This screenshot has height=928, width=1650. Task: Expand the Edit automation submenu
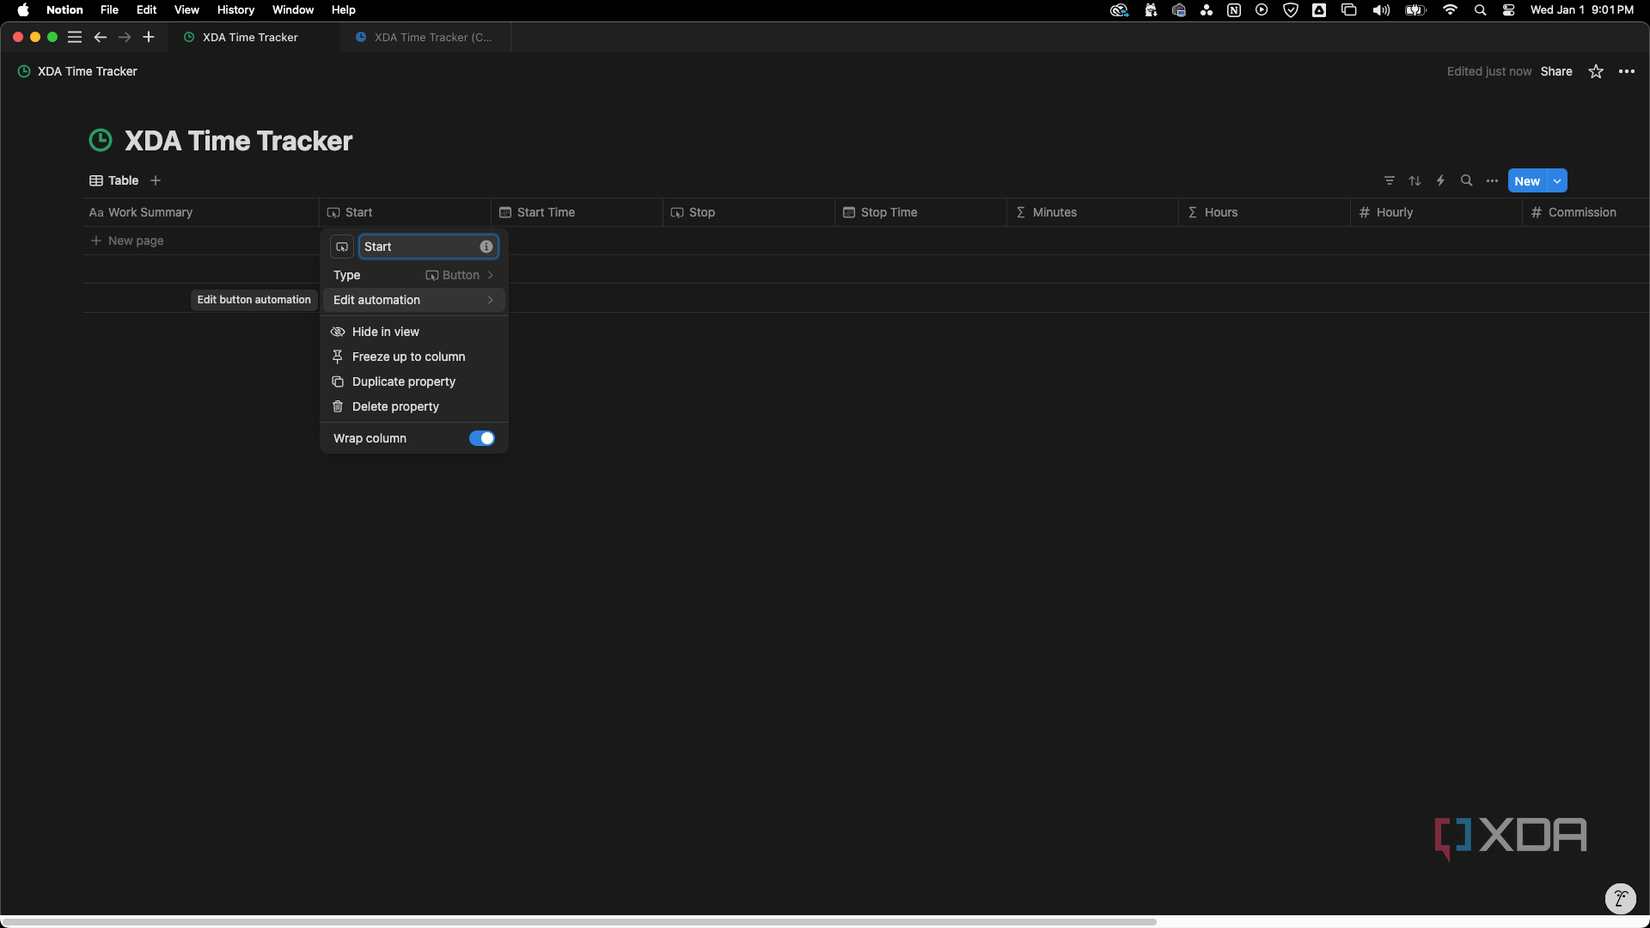pyautogui.click(x=413, y=300)
